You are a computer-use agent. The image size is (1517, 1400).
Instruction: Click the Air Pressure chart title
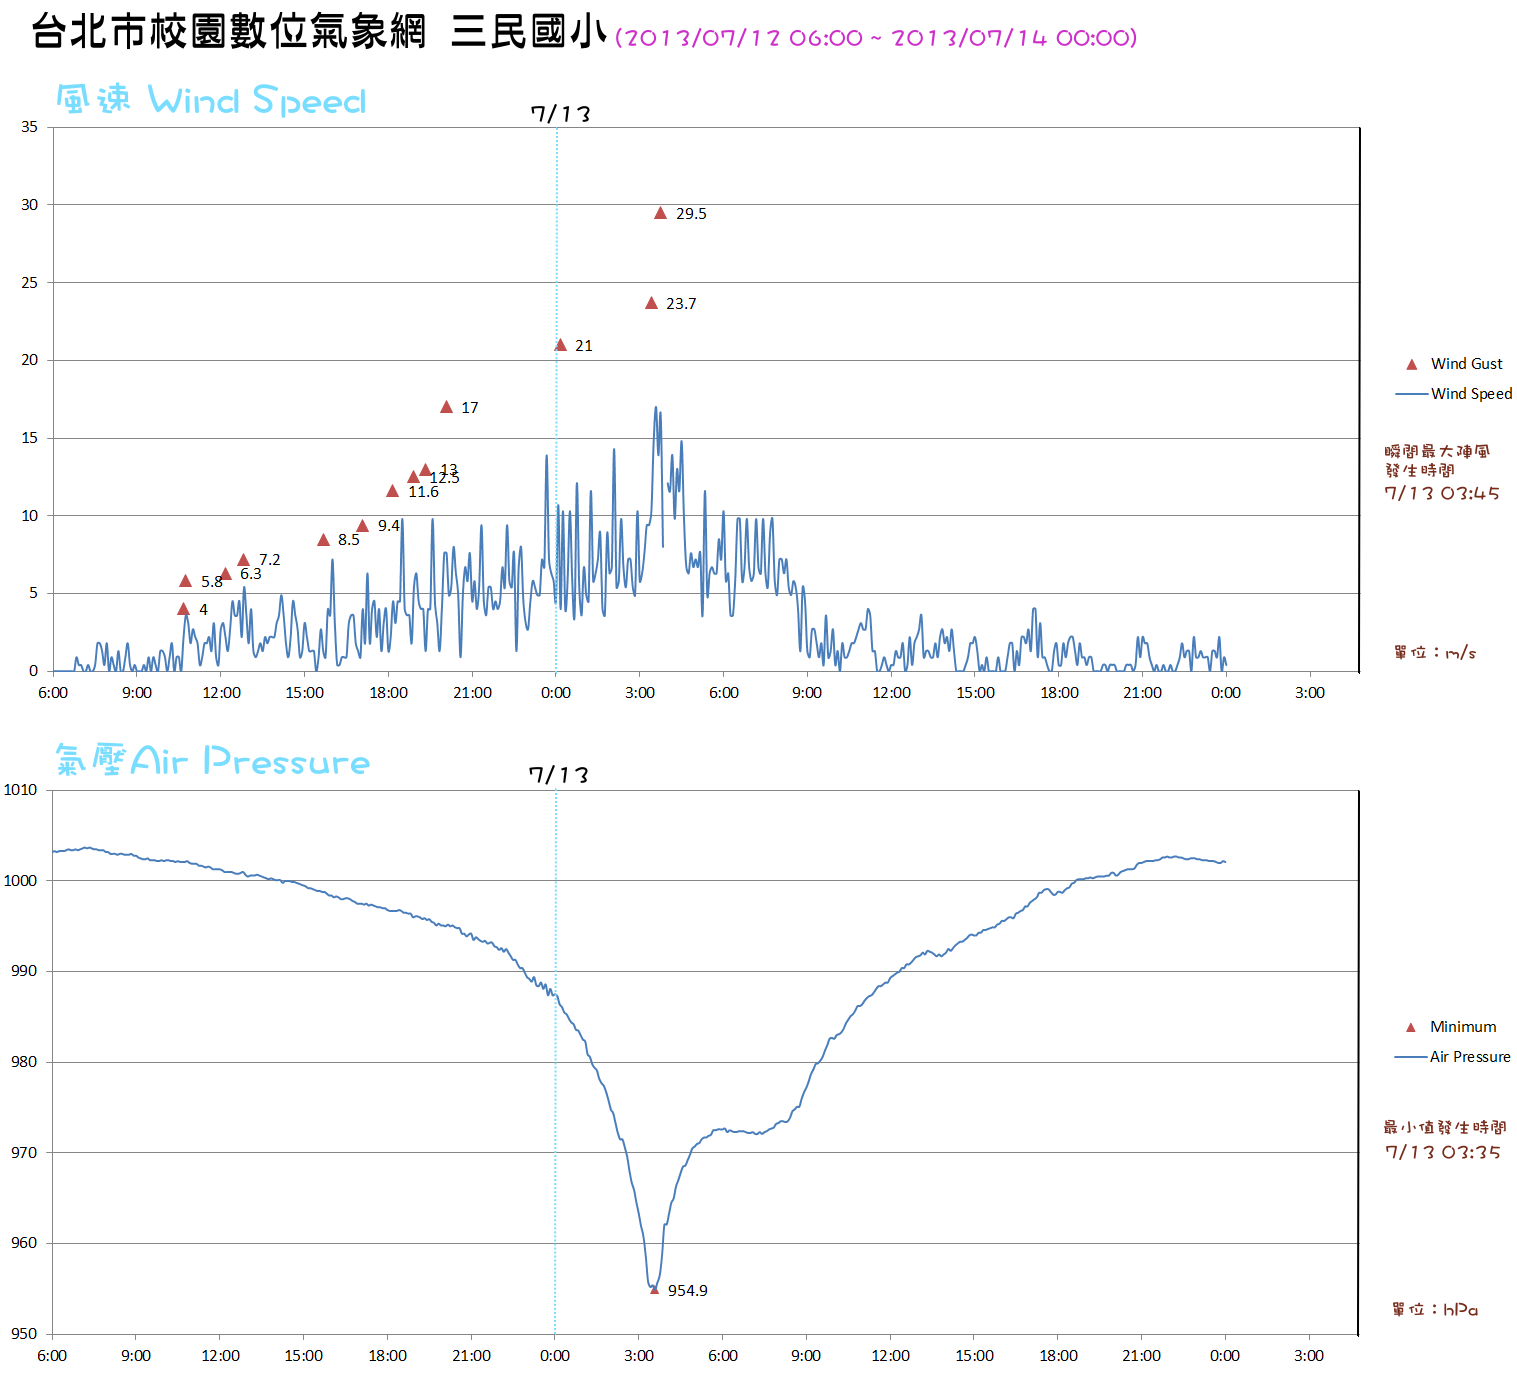tap(212, 761)
